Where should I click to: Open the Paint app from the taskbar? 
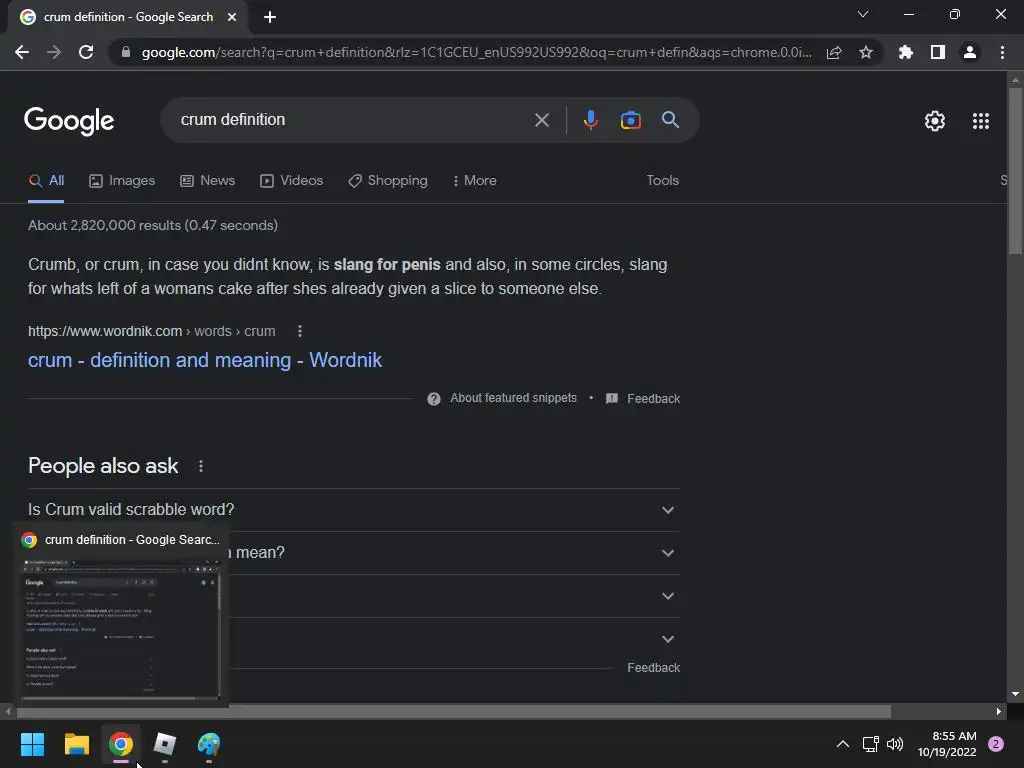point(209,744)
